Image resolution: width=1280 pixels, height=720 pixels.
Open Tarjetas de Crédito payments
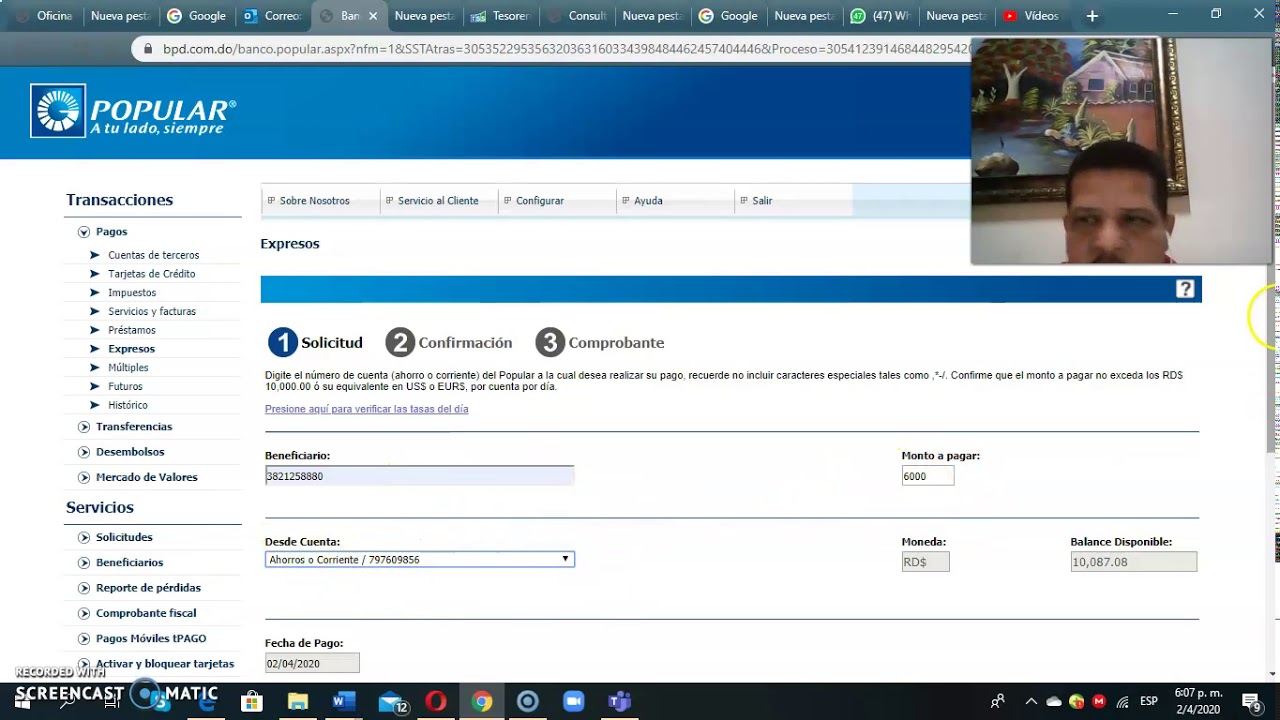pos(152,274)
